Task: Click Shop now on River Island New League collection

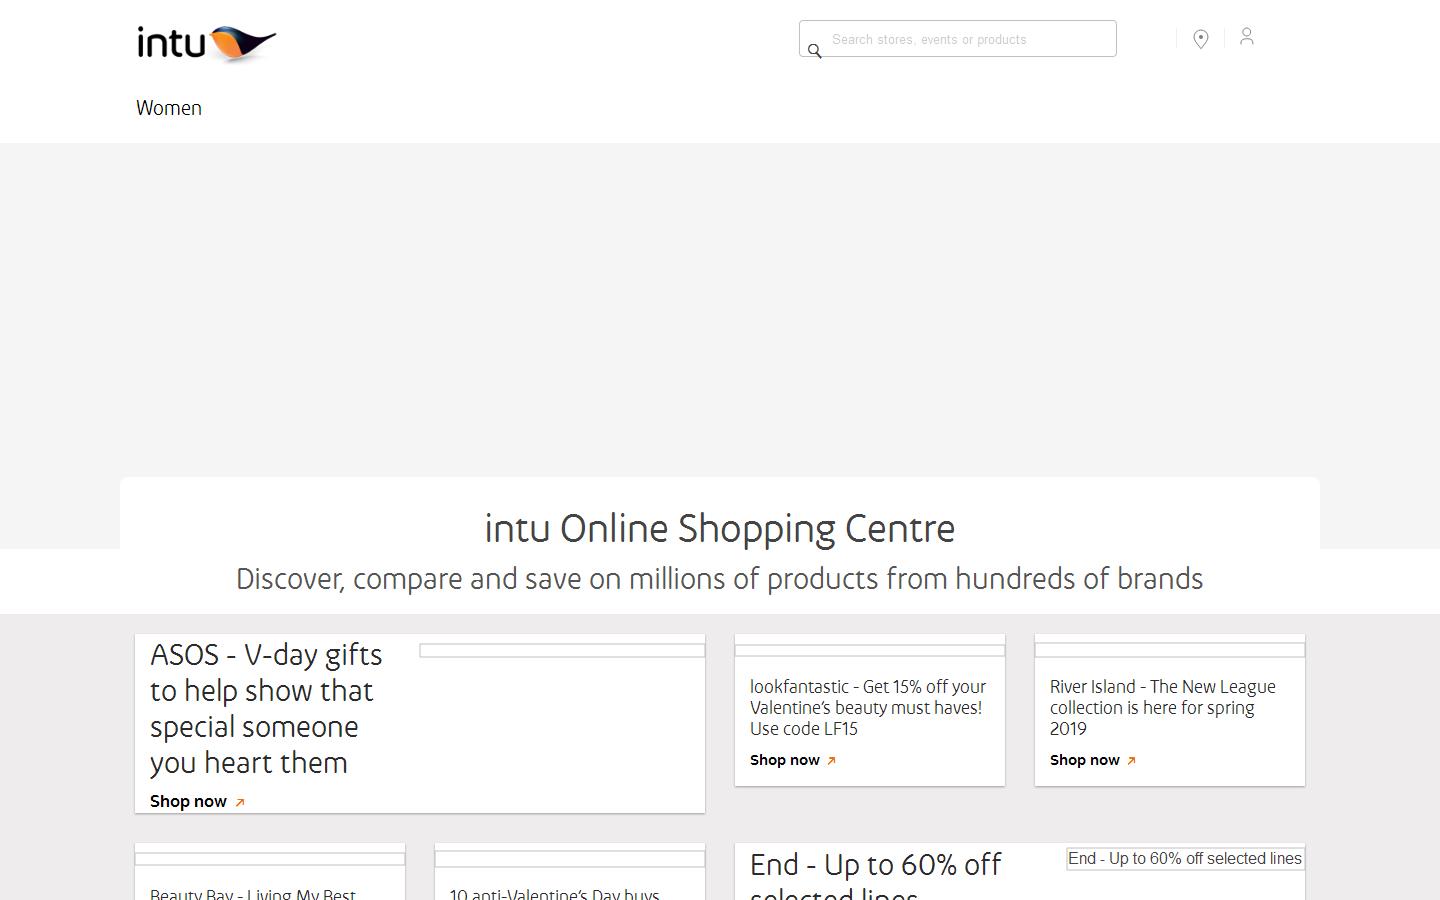Action: pyautogui.click(x=1084, y=760)
